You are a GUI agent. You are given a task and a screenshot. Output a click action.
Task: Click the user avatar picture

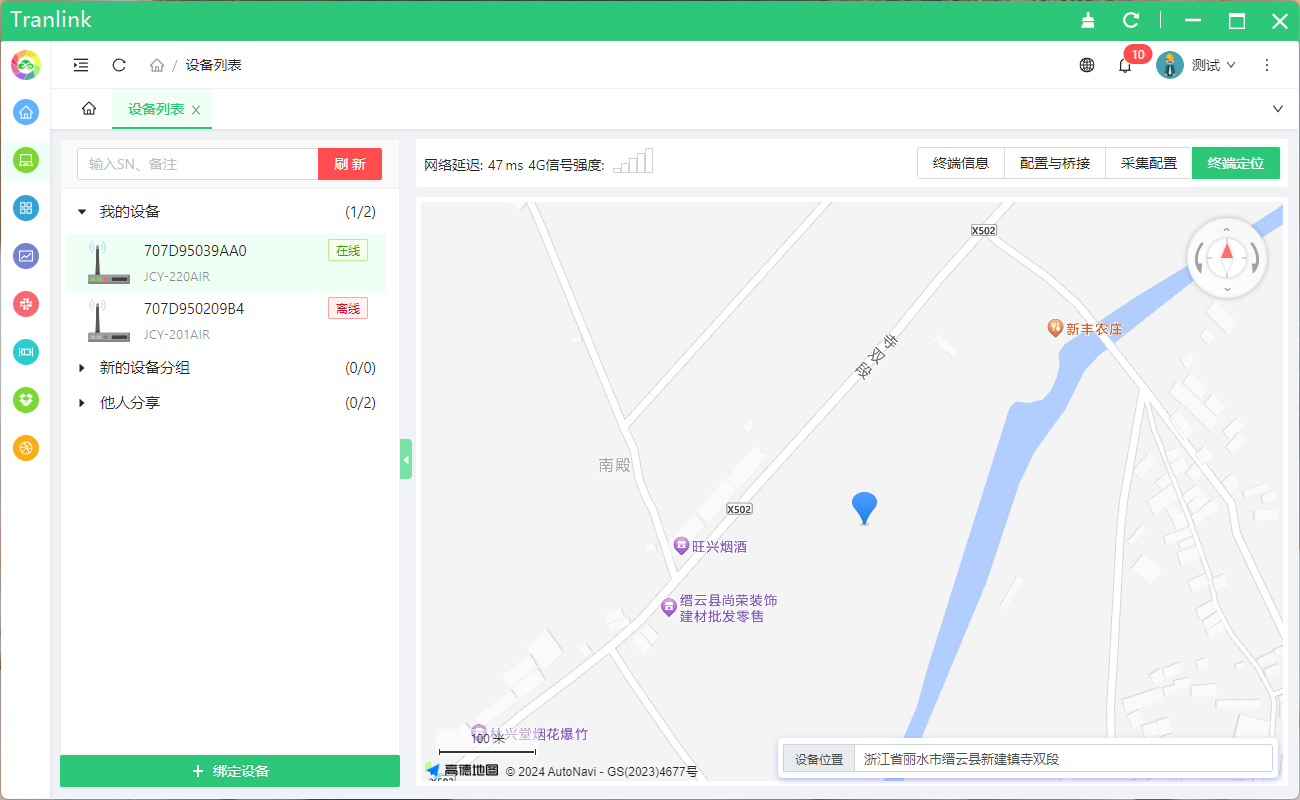1170,65
